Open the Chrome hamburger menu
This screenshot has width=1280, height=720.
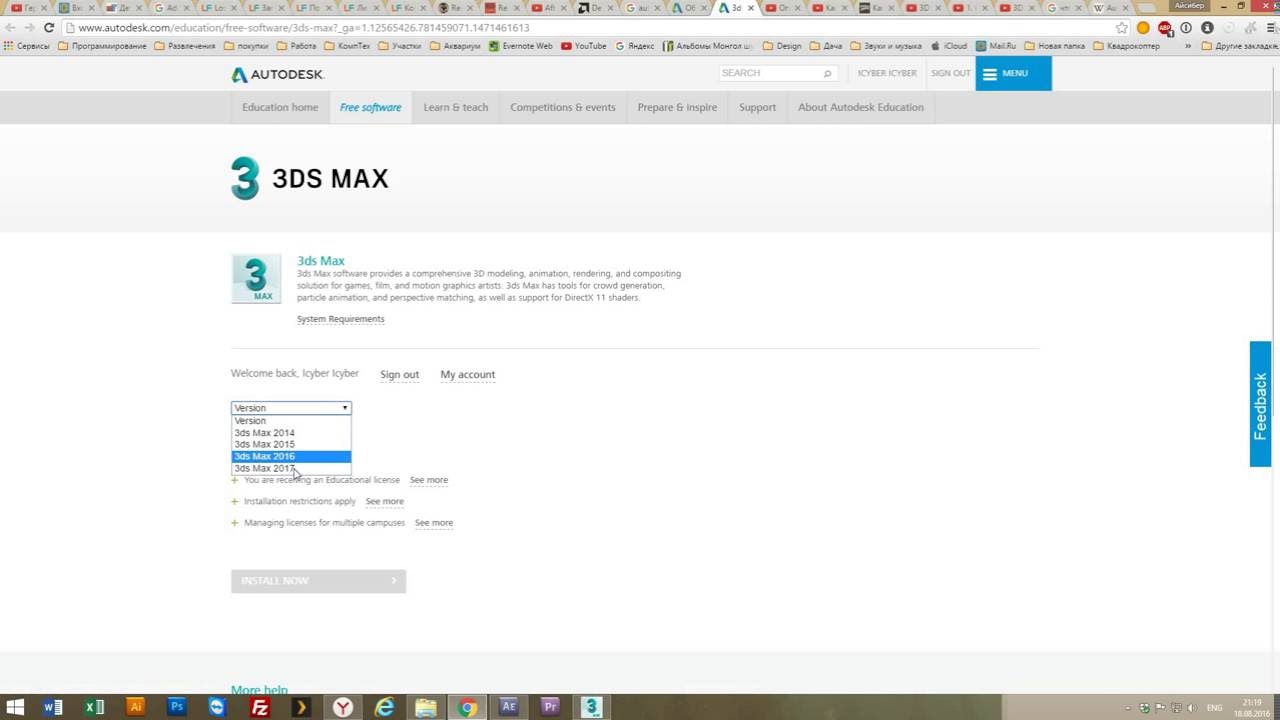pyautogui.click(x=1271, y=28)
